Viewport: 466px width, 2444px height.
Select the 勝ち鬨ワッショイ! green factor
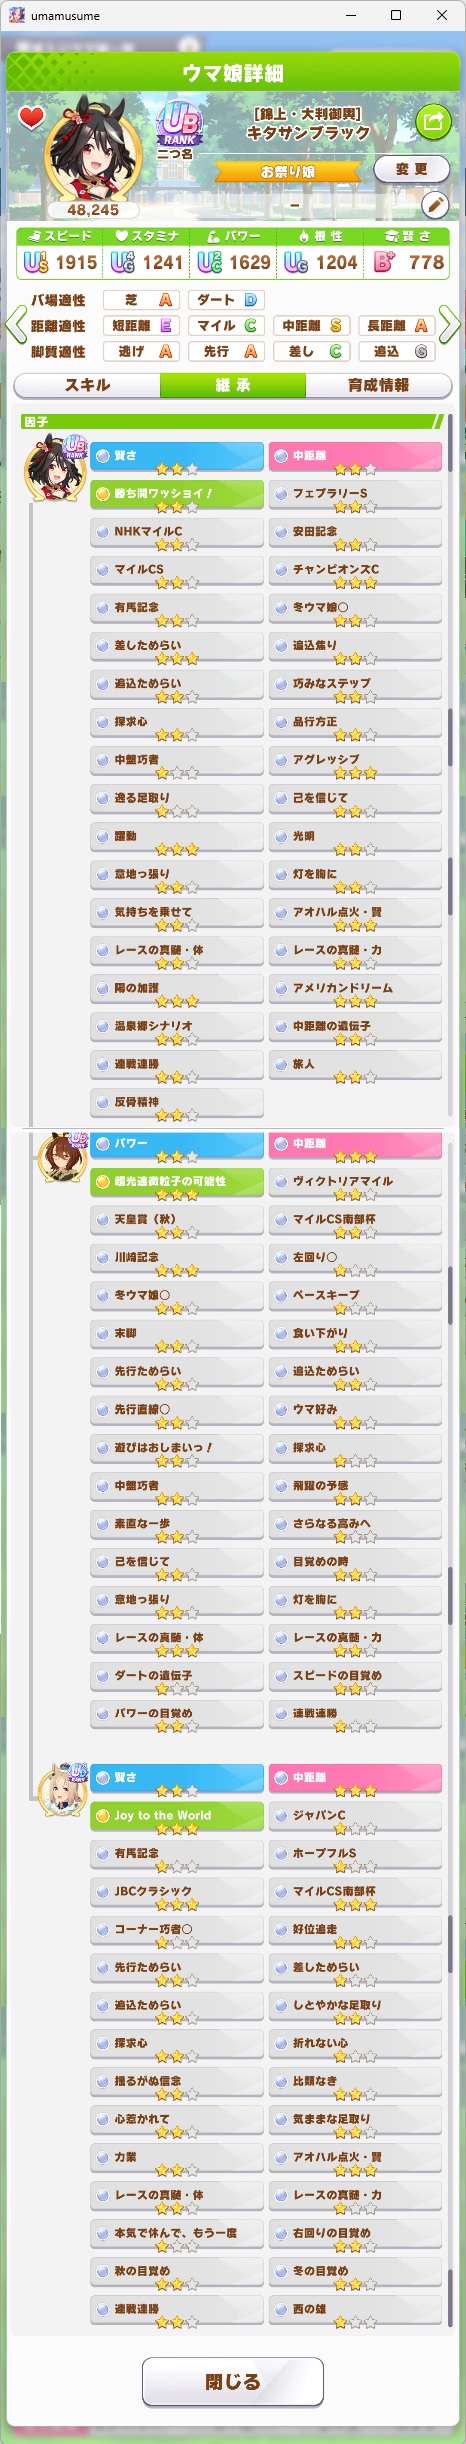click(177, 494)
